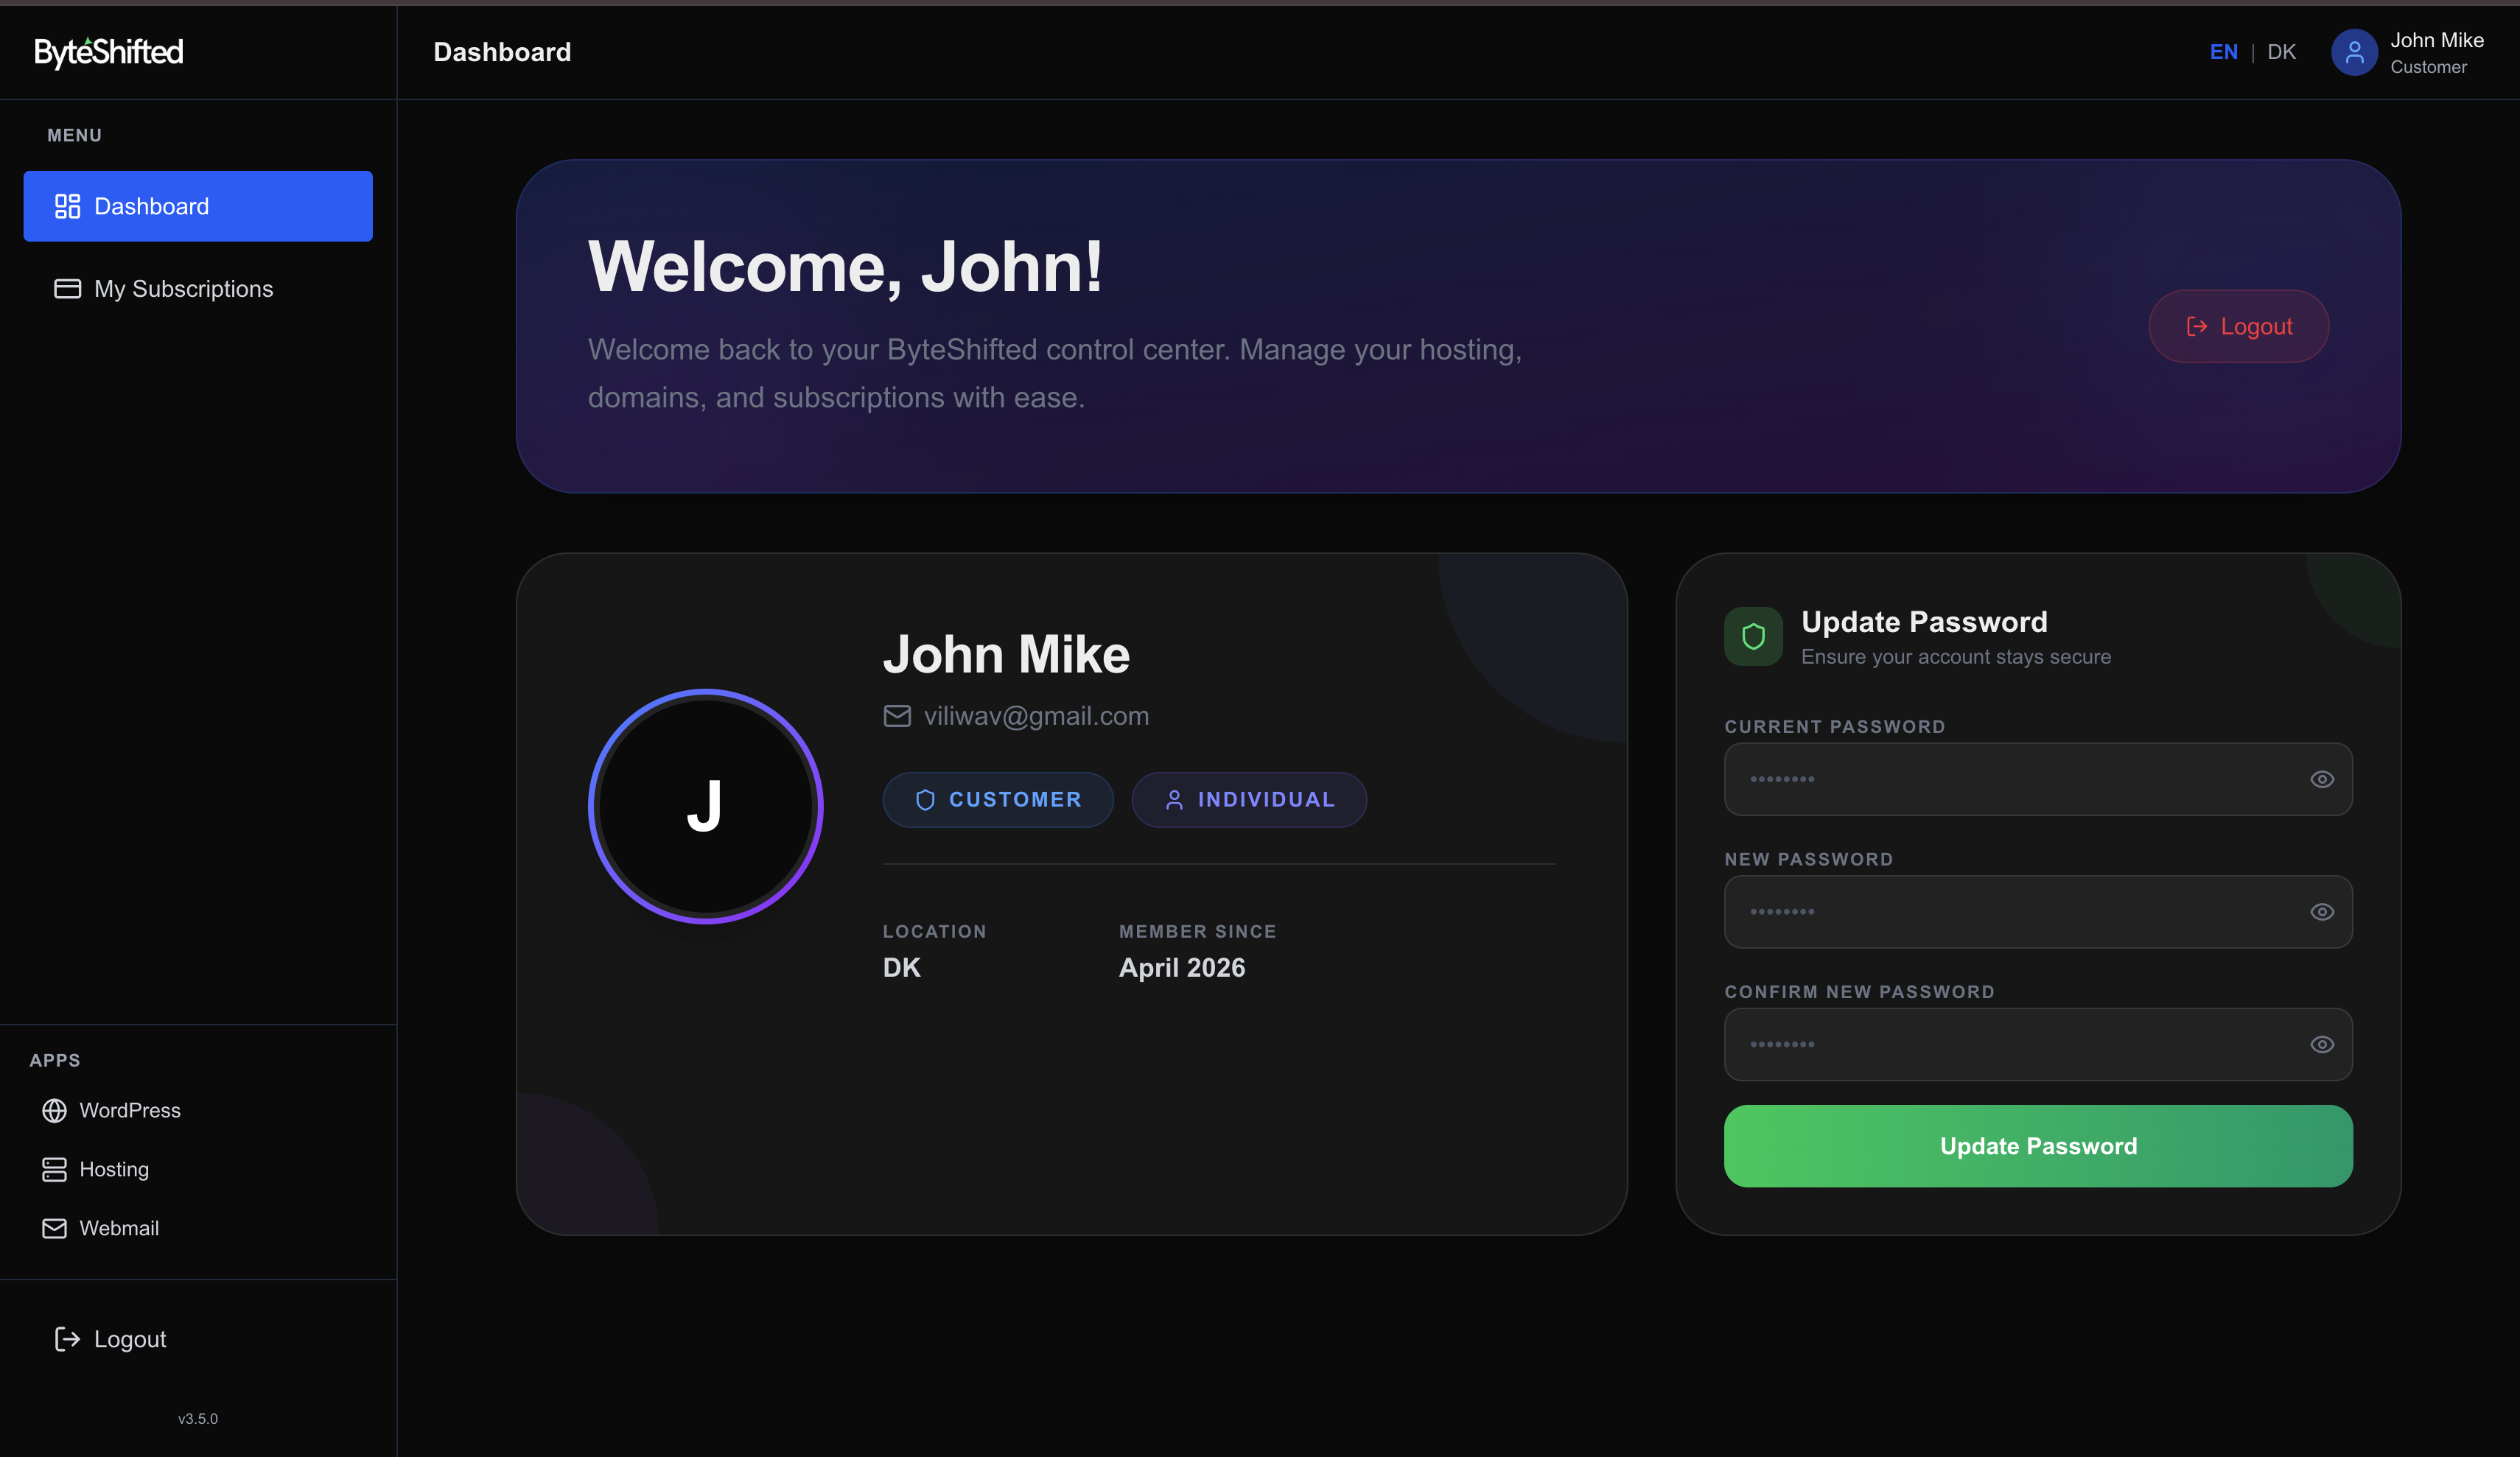Click the logout icon in the banner button
2520x1457 pixels.
[2196, 326]
